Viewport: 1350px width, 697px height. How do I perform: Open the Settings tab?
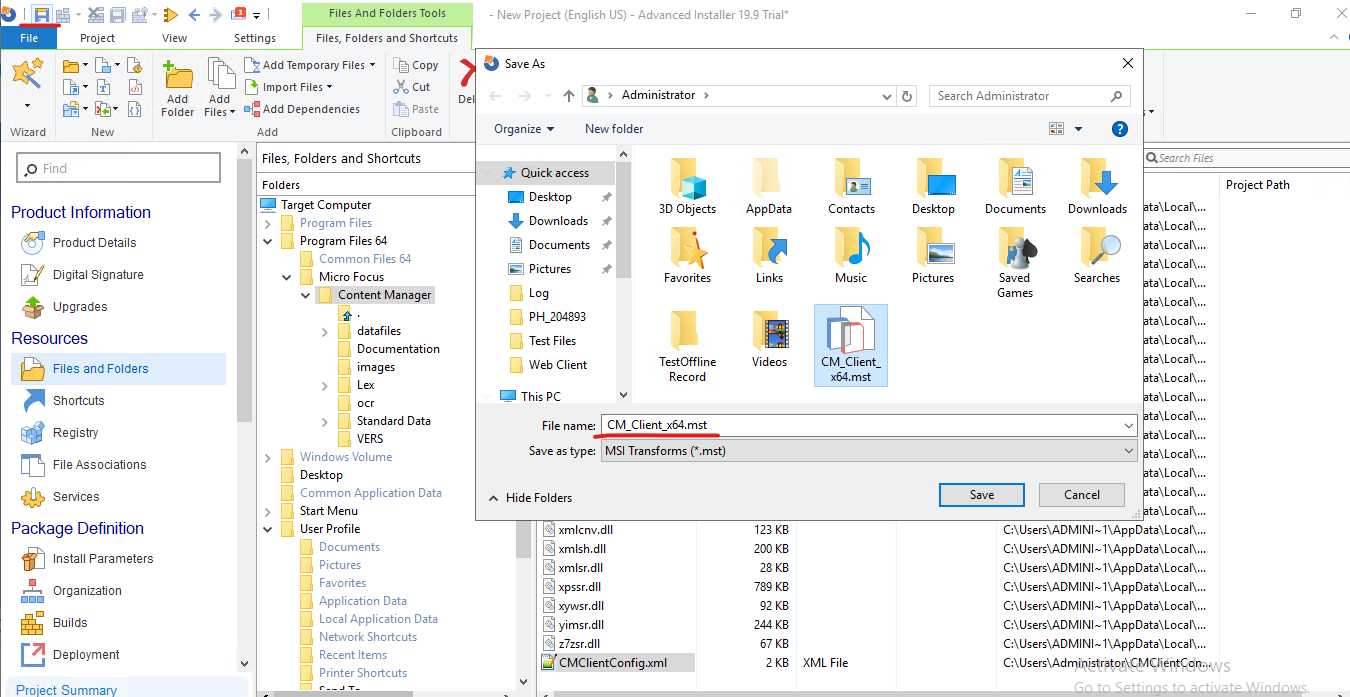253,37
